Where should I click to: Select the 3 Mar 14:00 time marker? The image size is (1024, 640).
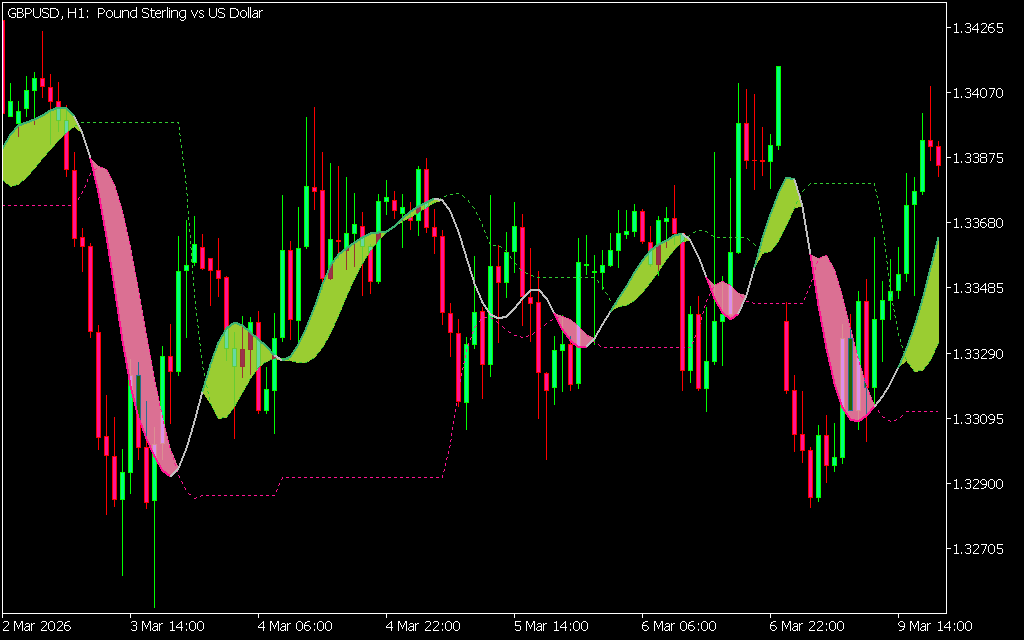point(168,626)
